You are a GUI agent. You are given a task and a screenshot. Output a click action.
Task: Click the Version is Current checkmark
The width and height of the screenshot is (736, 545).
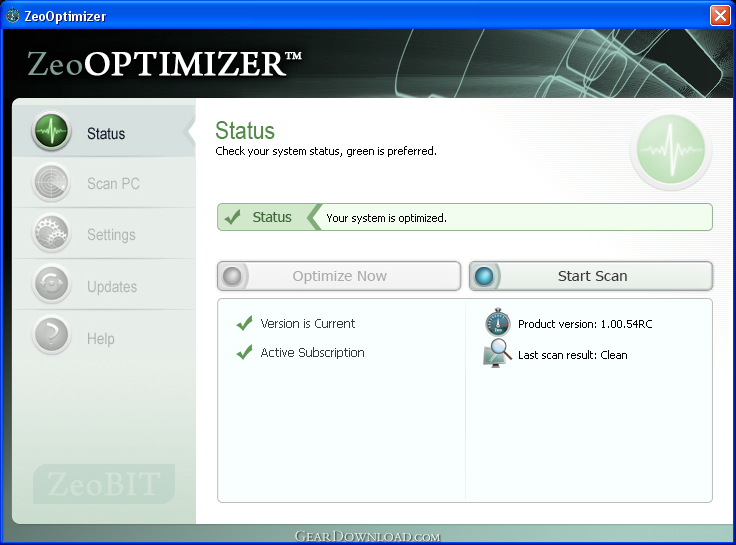(245, 323)
